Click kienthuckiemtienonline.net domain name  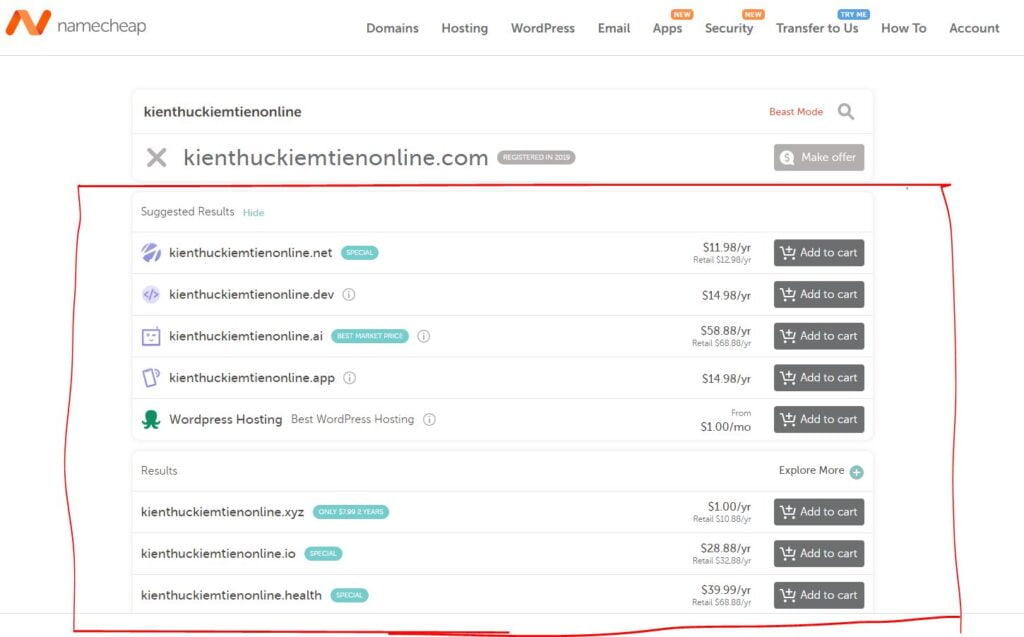250,253
